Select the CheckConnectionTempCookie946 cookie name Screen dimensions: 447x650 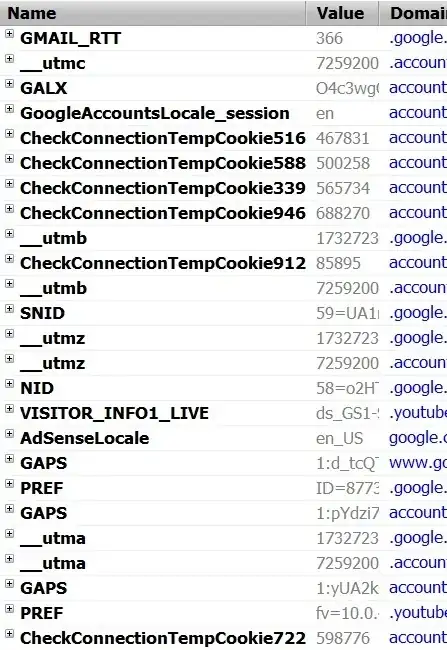coord(163,213)
